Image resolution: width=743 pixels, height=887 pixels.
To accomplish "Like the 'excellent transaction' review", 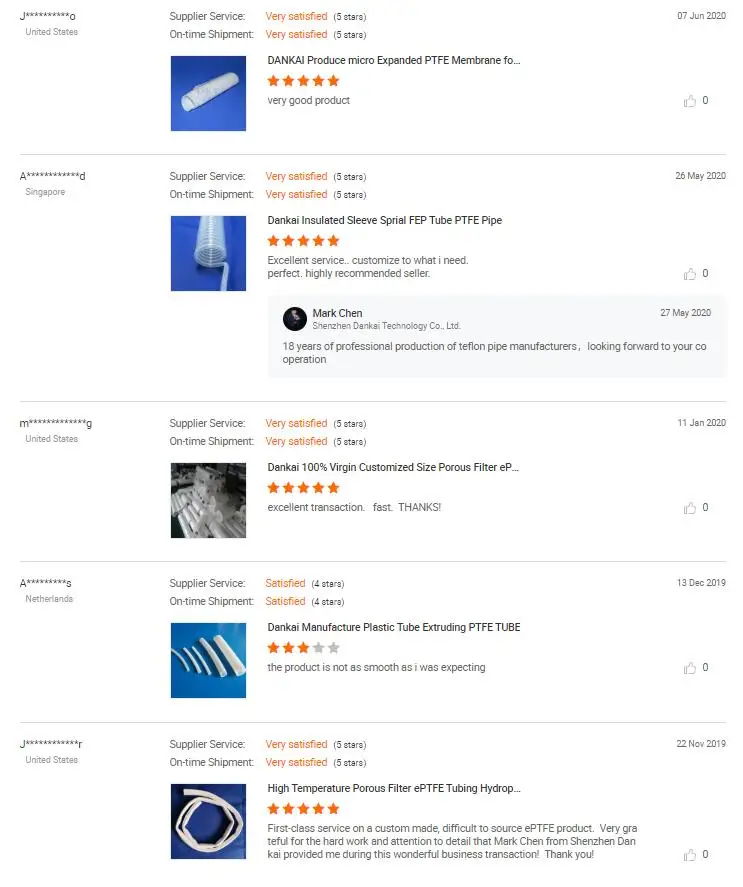I will click(690, 508).
